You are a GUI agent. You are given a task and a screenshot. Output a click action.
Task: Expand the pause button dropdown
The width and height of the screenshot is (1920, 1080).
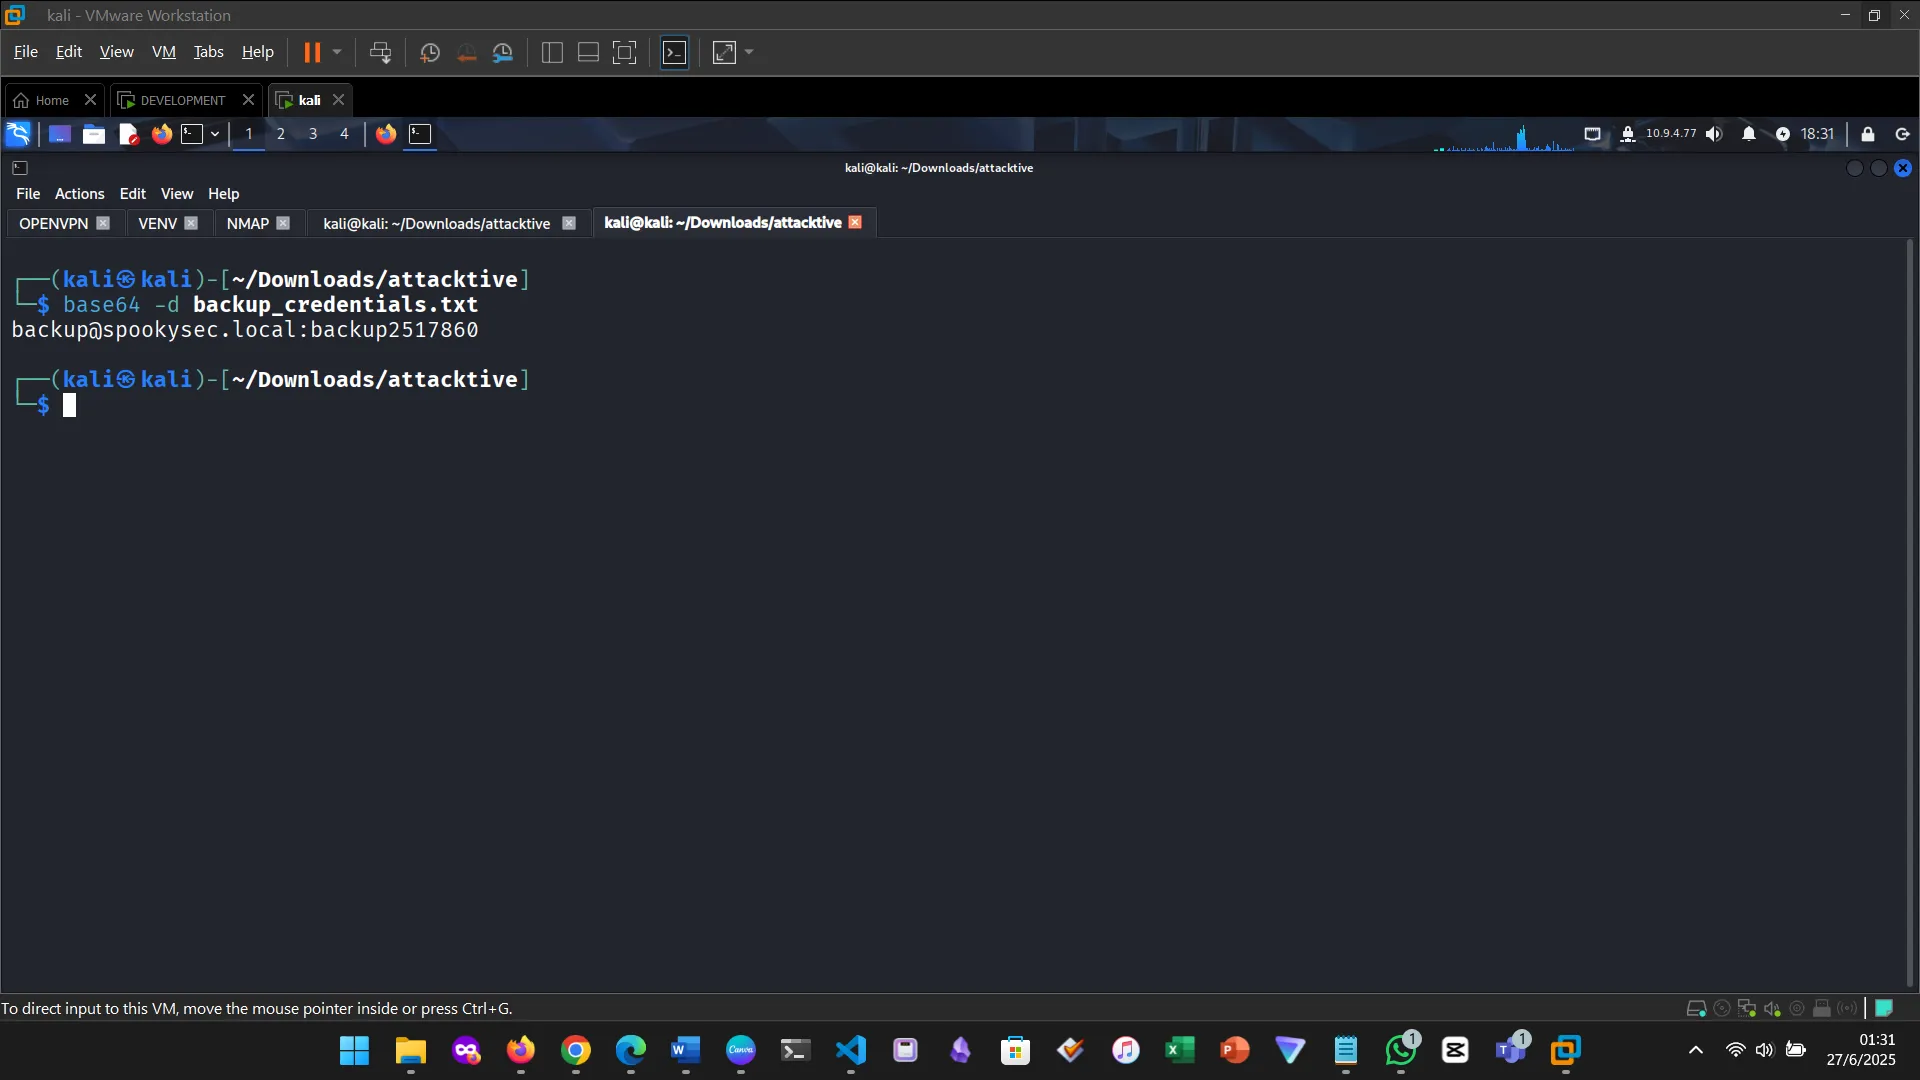pos(338,52)
